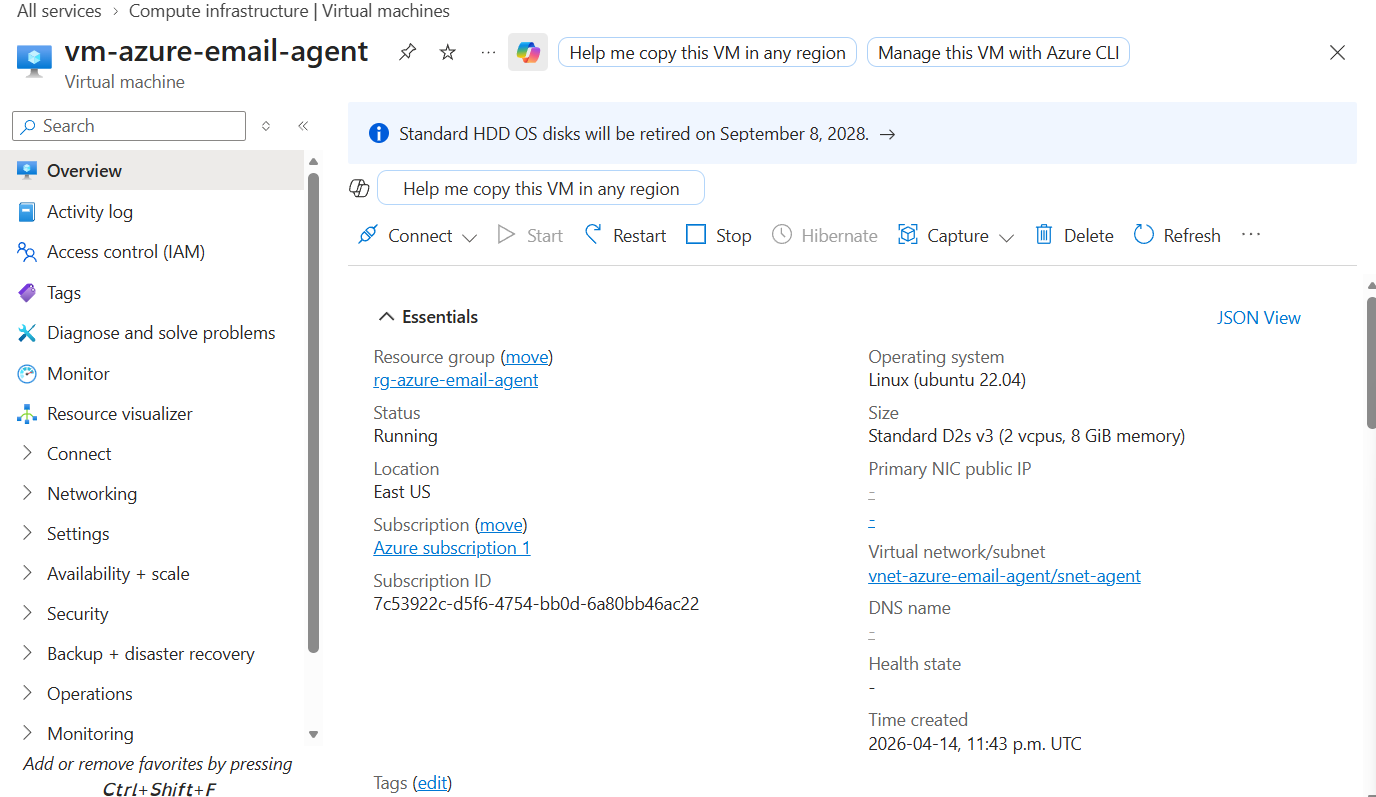
Task: Open the Connect dropdown in toolbar
Action: tap(419, 236)
